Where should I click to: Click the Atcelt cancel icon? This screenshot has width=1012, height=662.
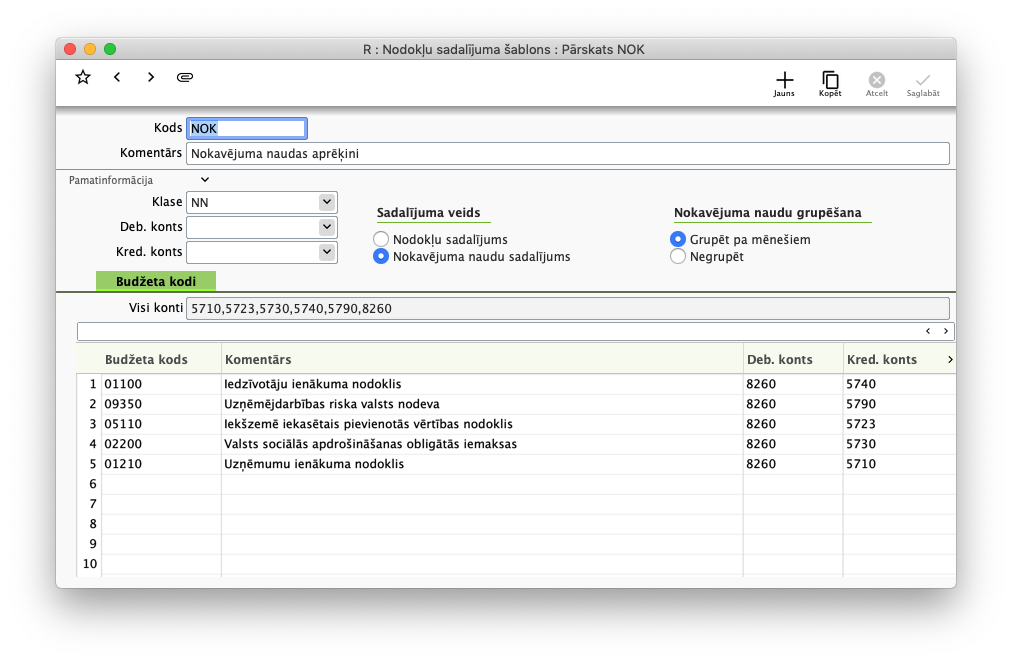tap(876, 84)
